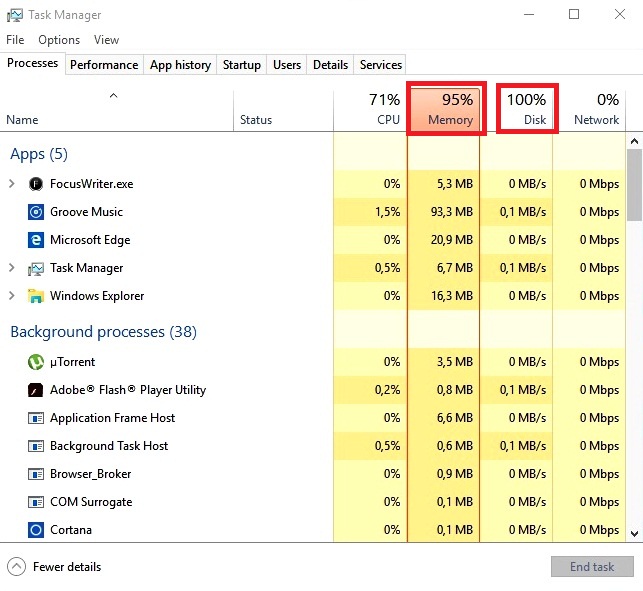Select the Adobe Flash Player Utility name
643x591 pixels.
pos(128,390)
